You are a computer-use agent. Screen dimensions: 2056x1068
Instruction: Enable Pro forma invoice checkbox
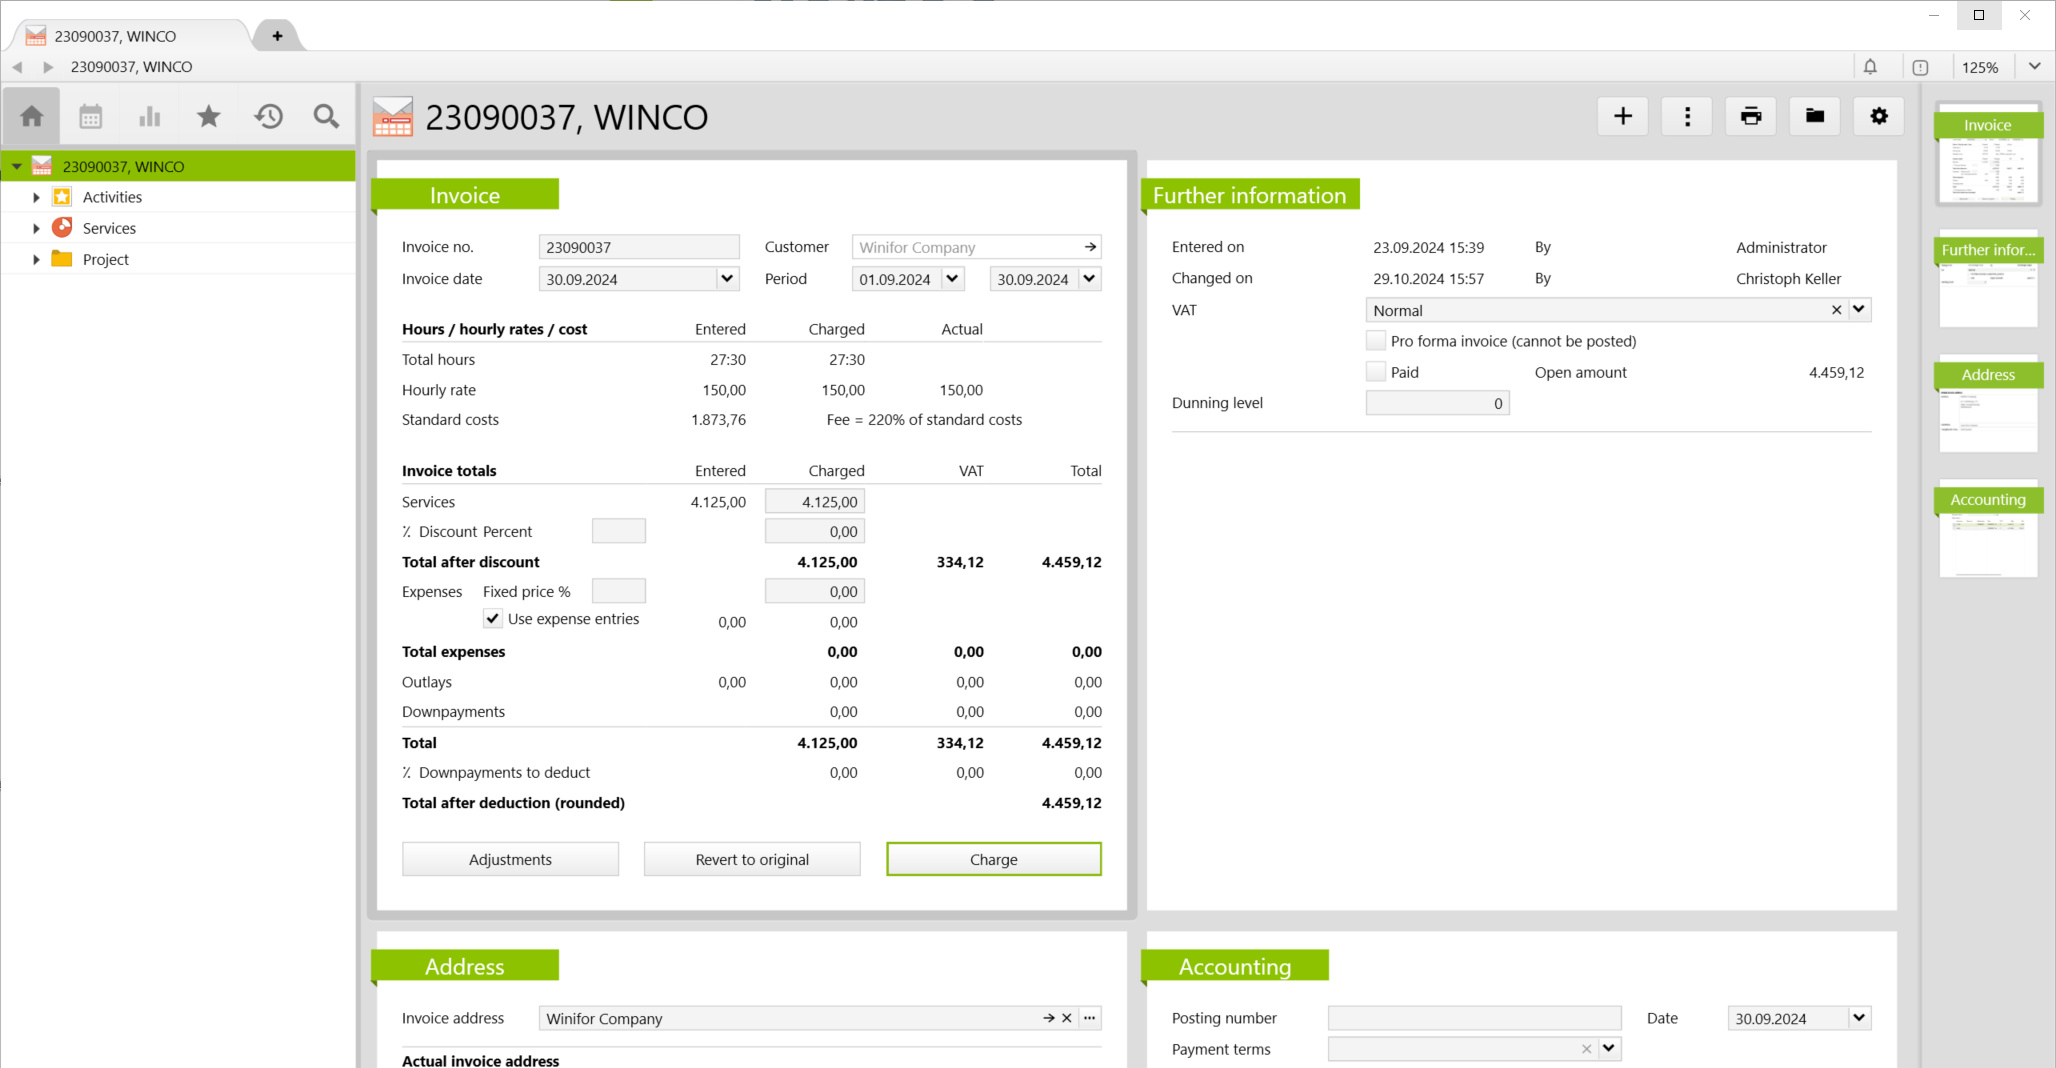[x=1376, y=341]
